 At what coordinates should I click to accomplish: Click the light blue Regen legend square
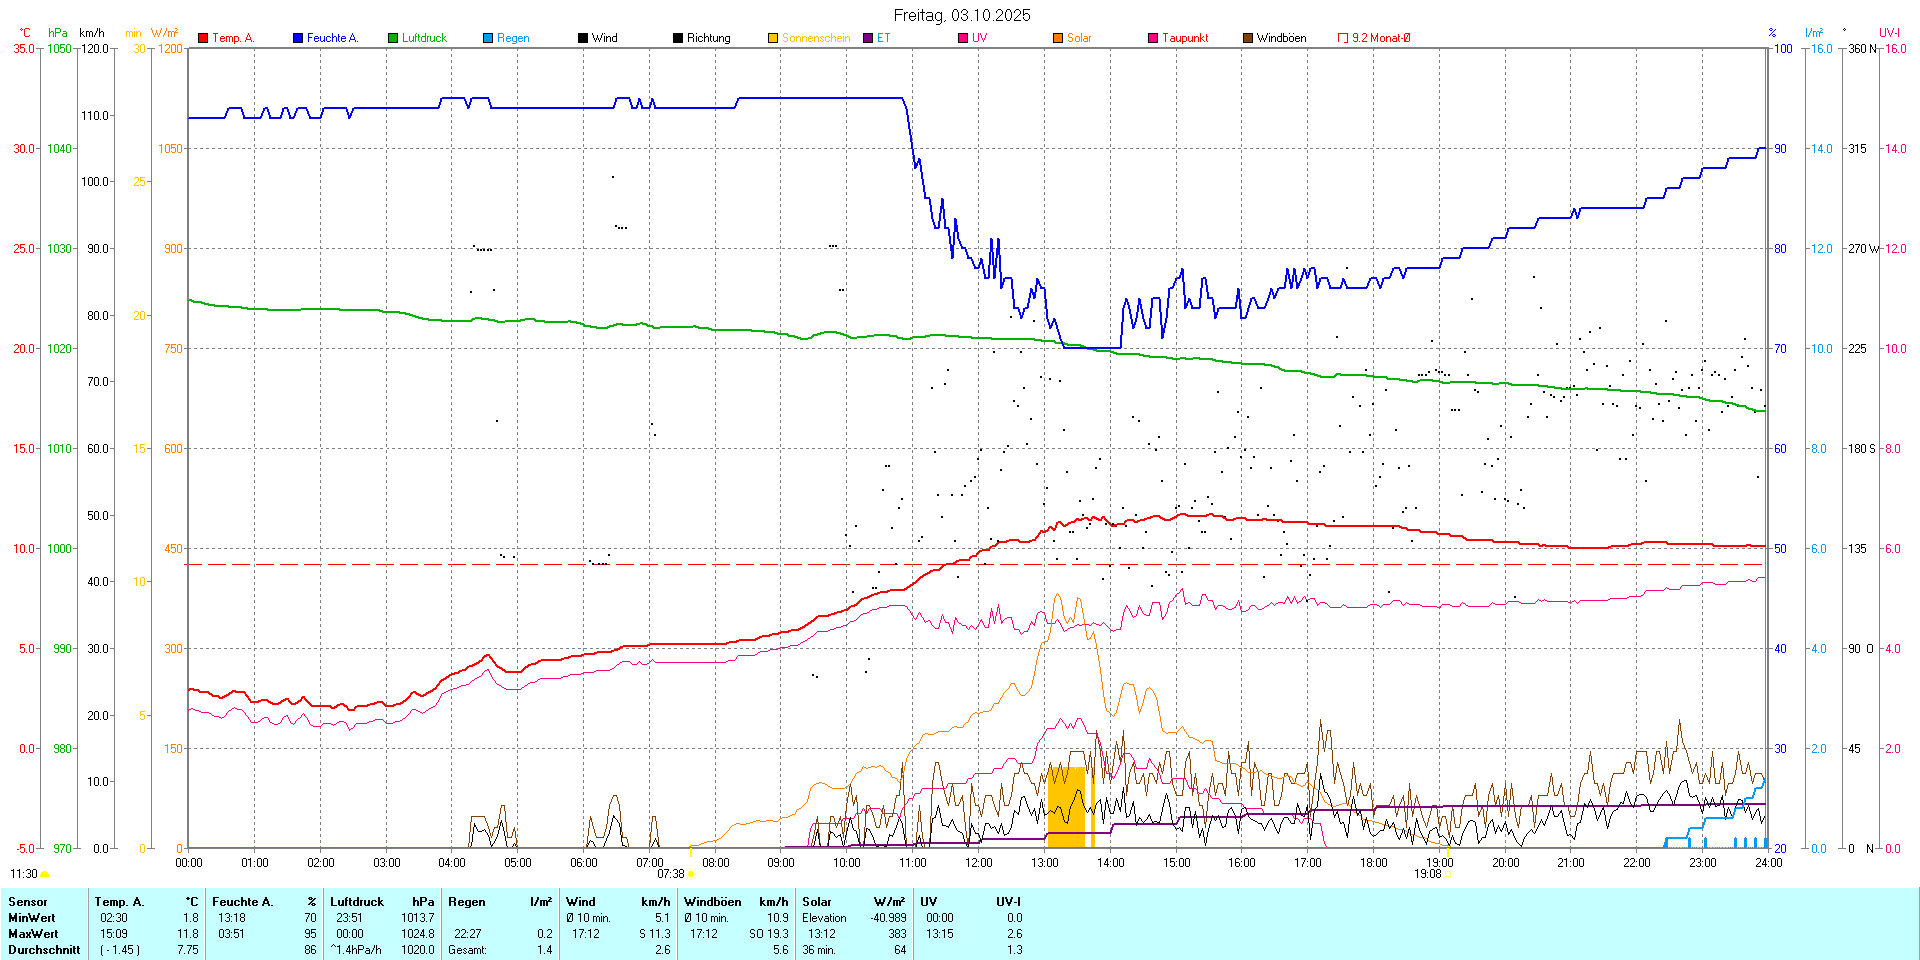pos(488,38)
